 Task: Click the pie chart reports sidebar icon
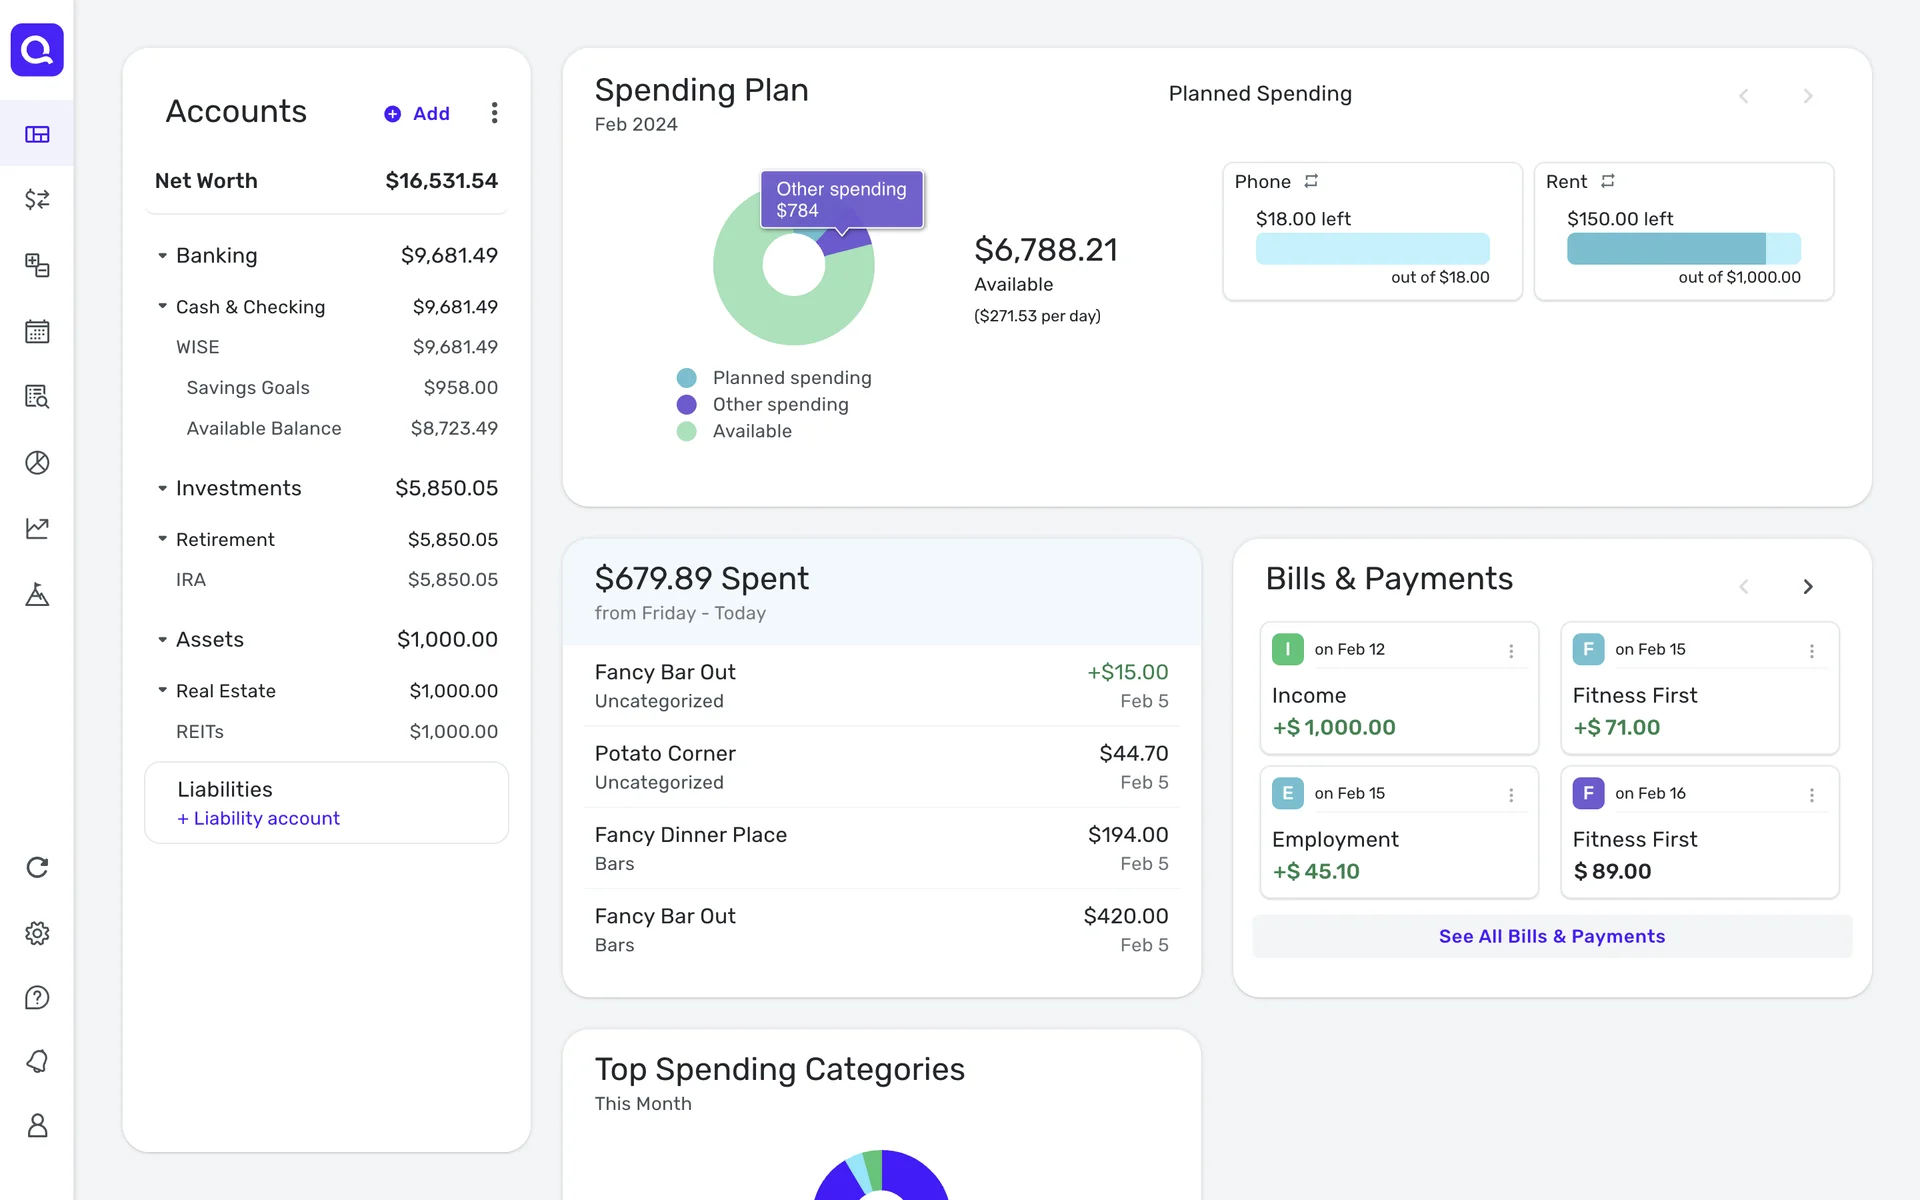(37, 463)
